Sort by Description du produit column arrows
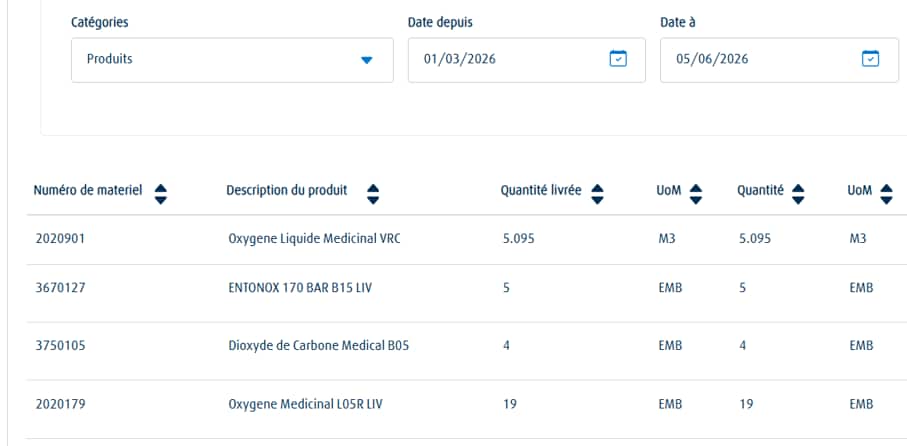Viewport: 907px width, 446px height. [x=373, y=194]
